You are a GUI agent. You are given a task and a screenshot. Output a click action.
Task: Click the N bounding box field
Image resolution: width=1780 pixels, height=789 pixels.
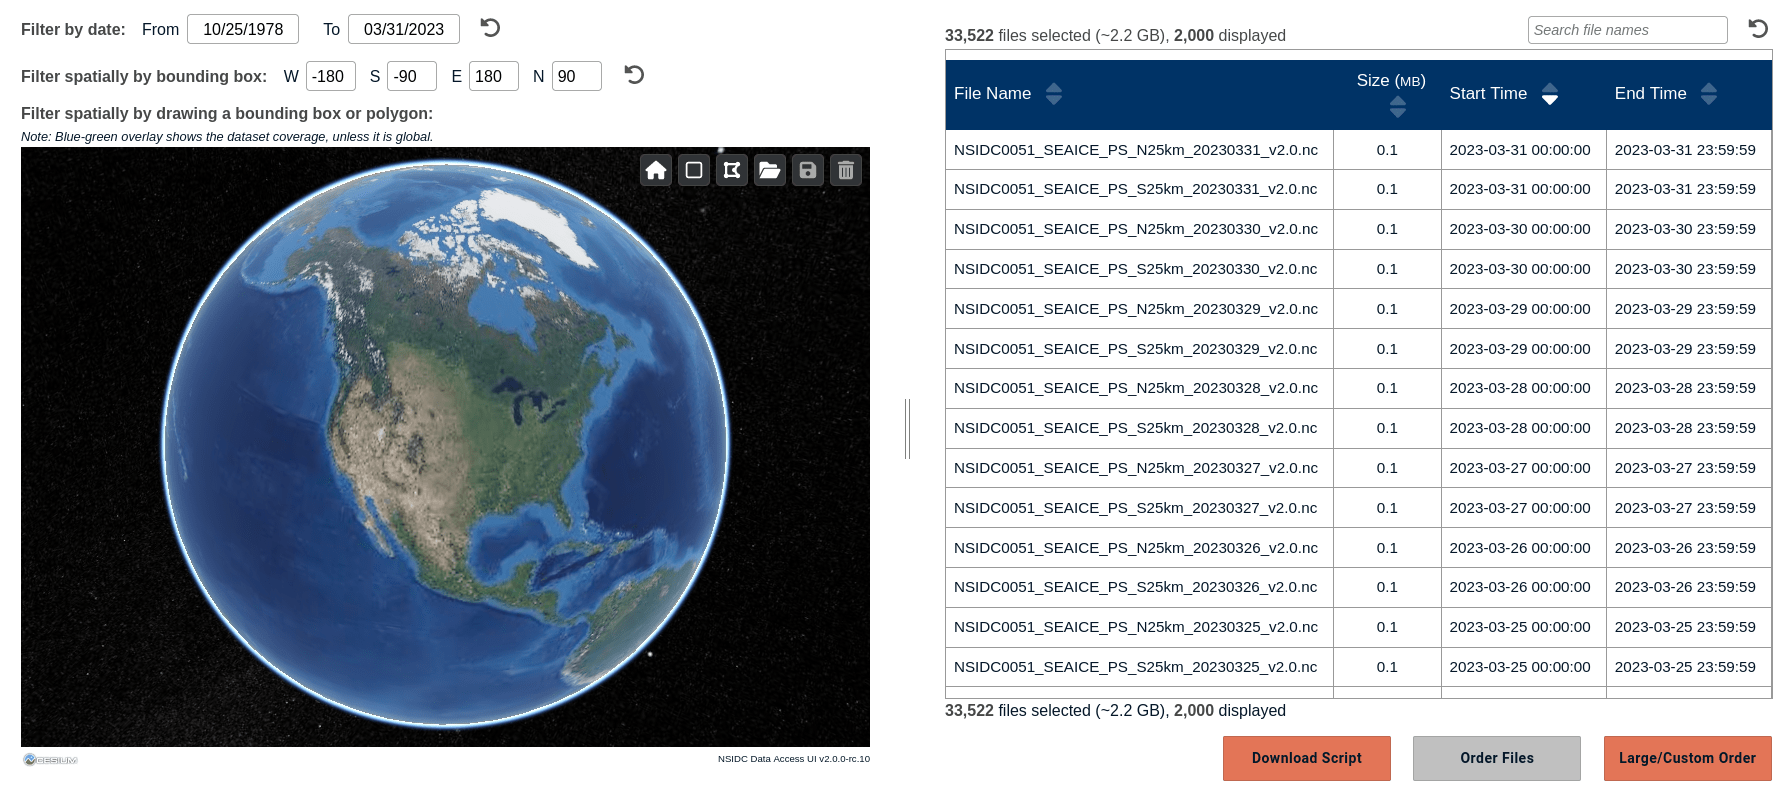pyautogui.click(x=577, y=76)
